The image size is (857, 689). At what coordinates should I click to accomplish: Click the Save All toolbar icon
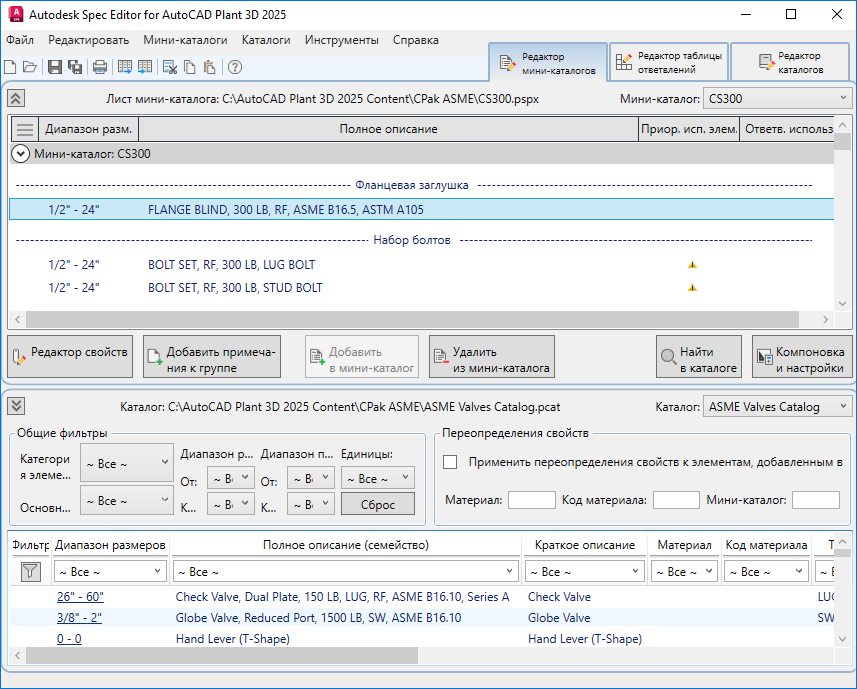75,67
